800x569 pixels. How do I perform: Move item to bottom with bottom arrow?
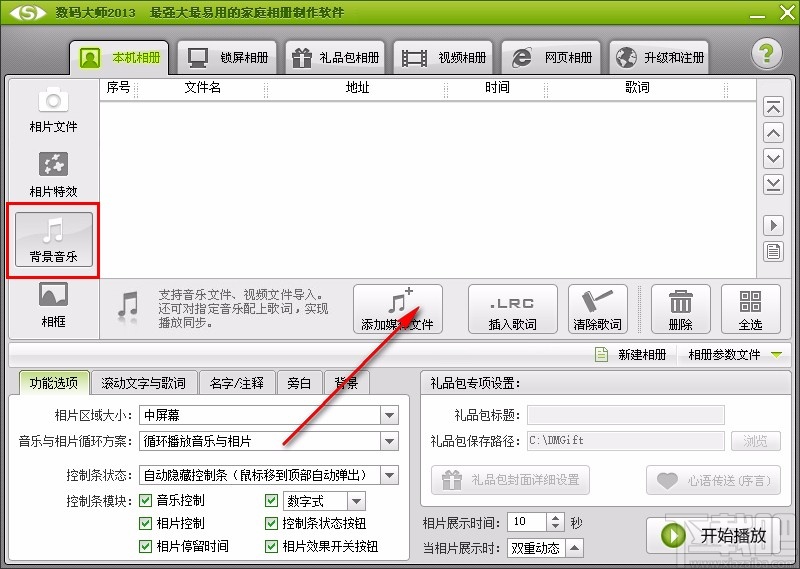point(773,184)
